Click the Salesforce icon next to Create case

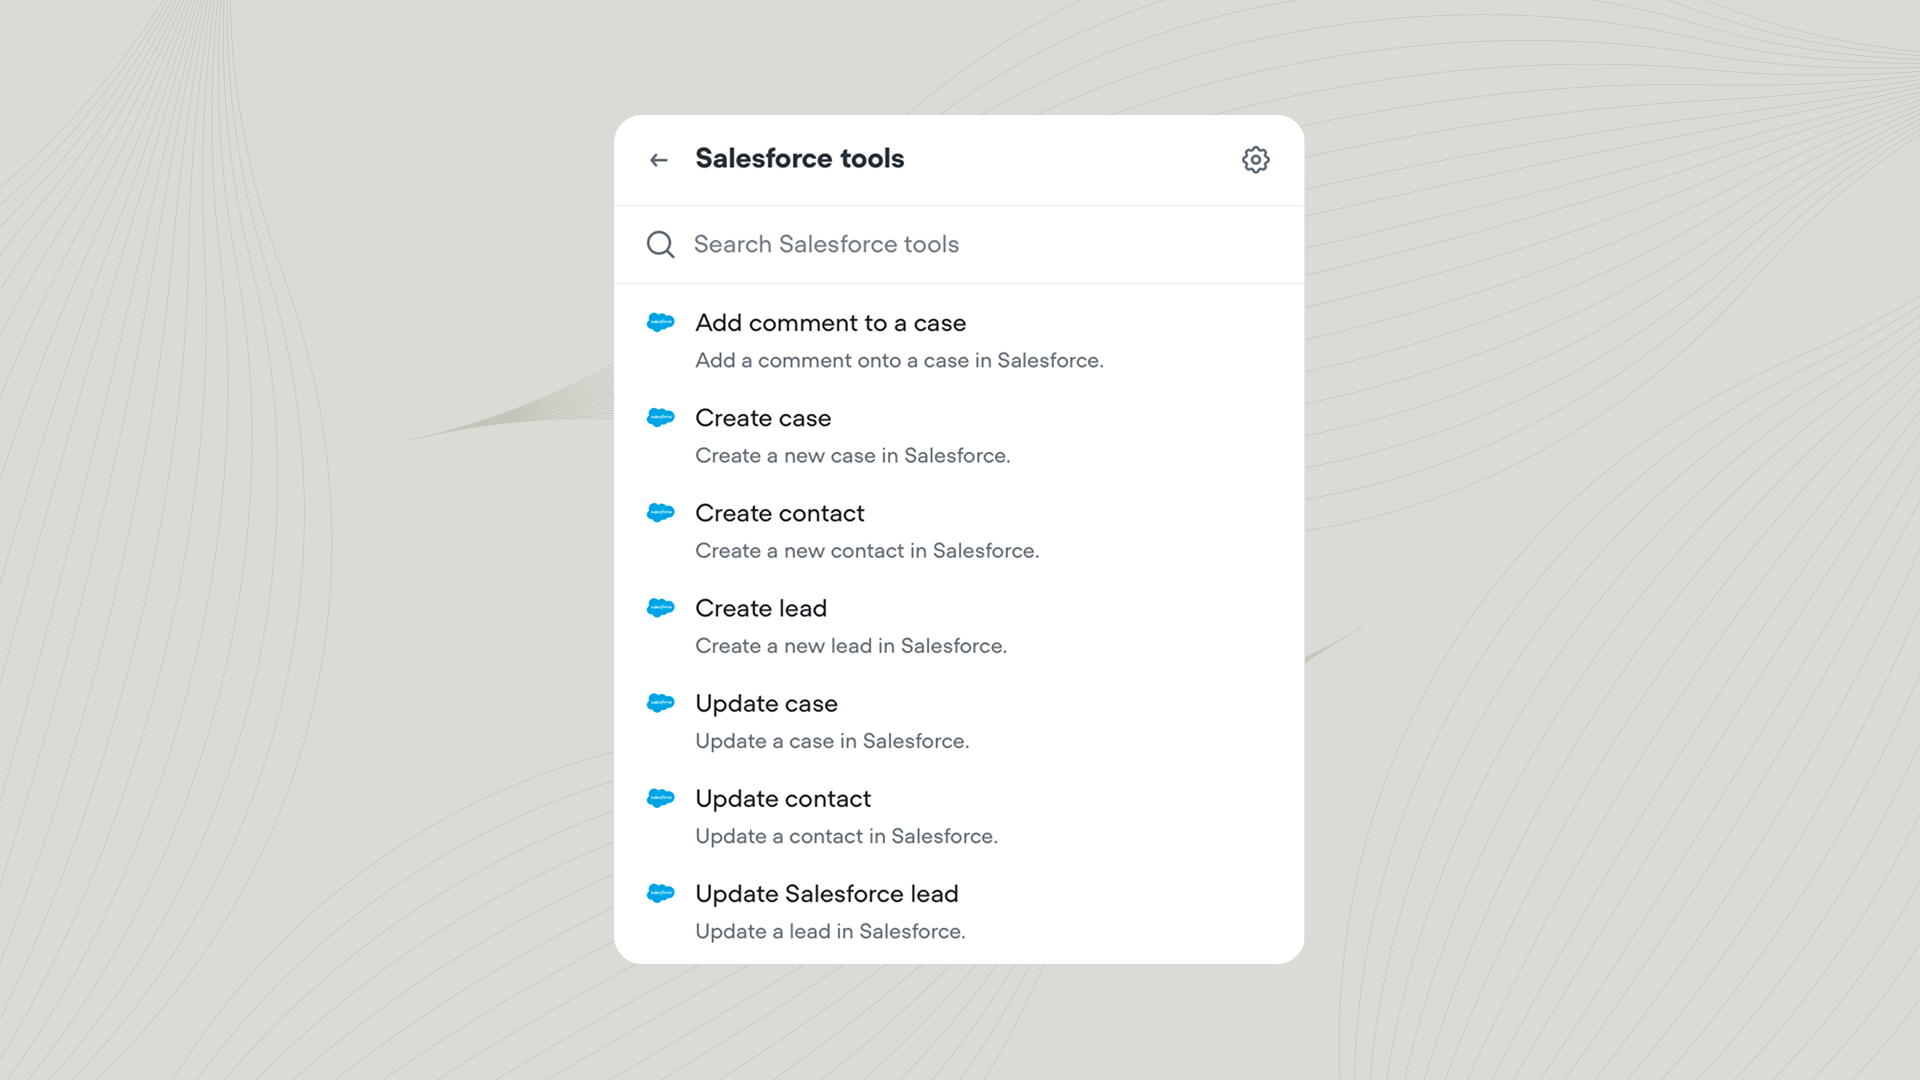tap(661, 417)
